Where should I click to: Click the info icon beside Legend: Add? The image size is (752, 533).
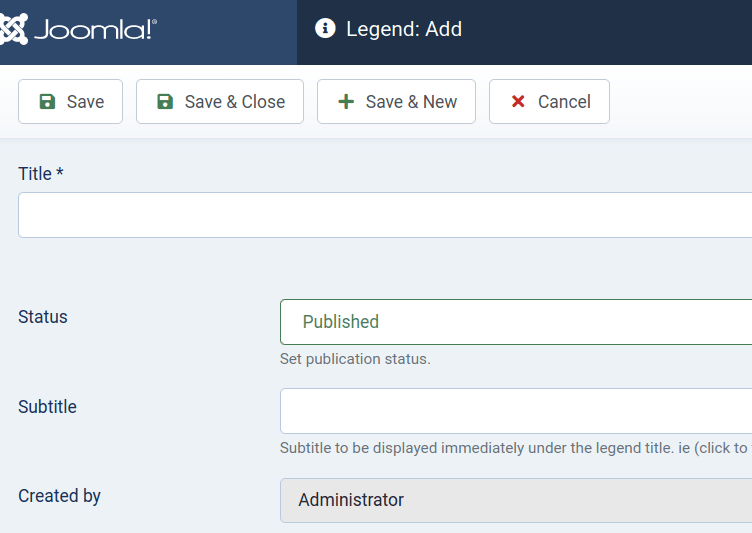point(325,28)
